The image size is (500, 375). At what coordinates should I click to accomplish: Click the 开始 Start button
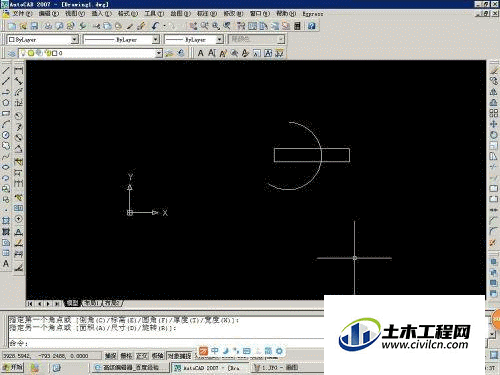pos(13,368)
